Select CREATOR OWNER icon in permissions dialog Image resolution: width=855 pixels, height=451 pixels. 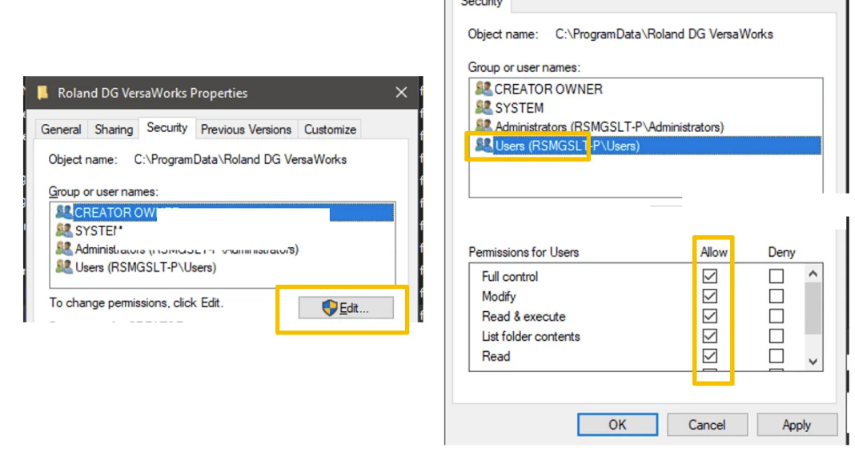(483, 89)
